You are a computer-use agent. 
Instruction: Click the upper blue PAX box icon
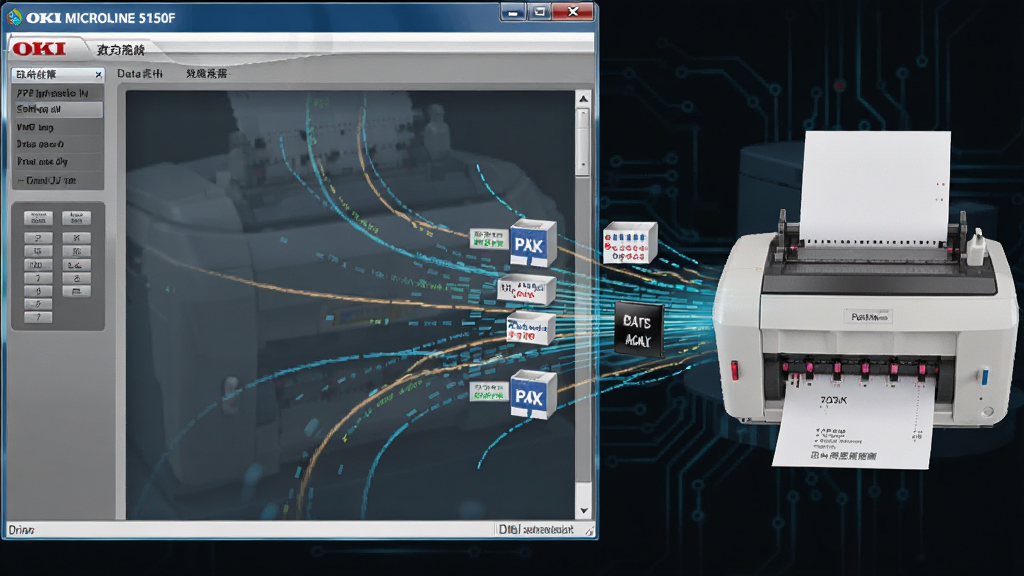[x=532, y=243]
